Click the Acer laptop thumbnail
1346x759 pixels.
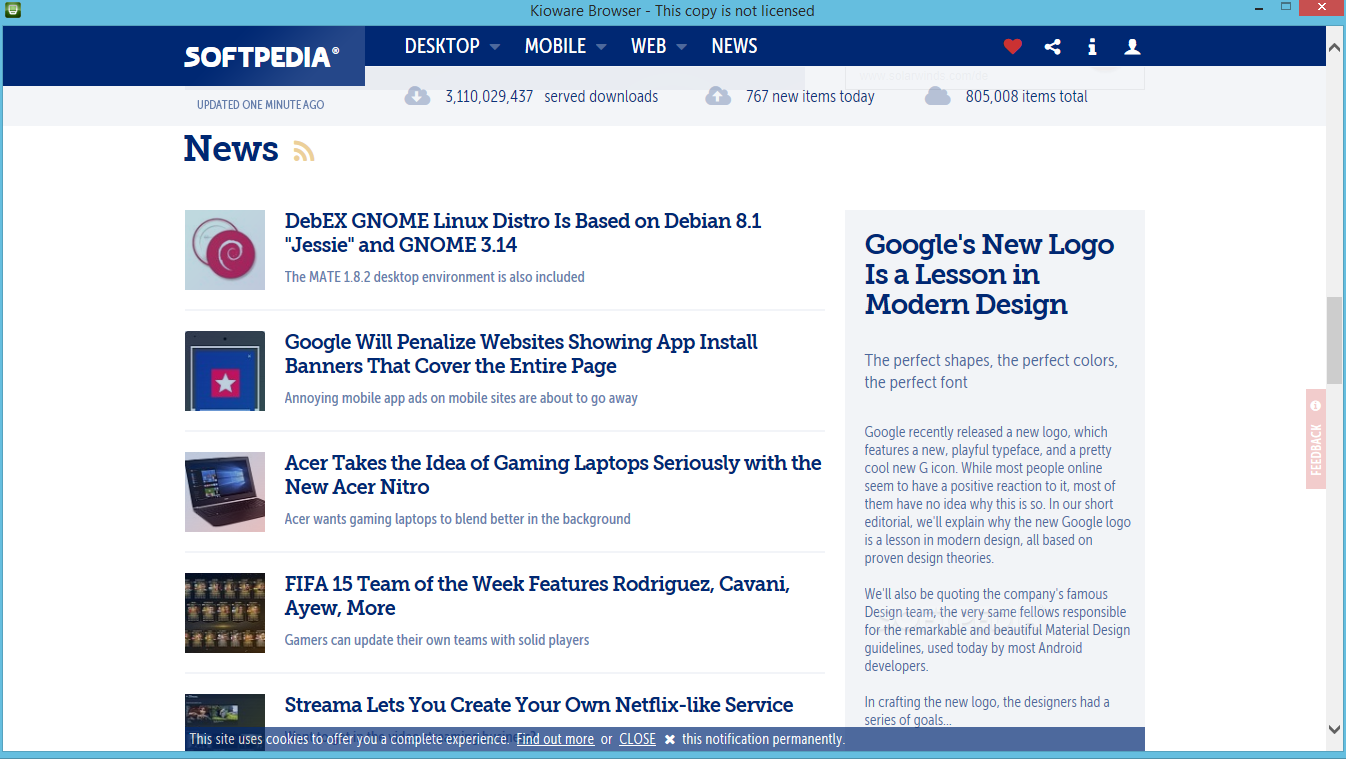[x=225, y=492]
